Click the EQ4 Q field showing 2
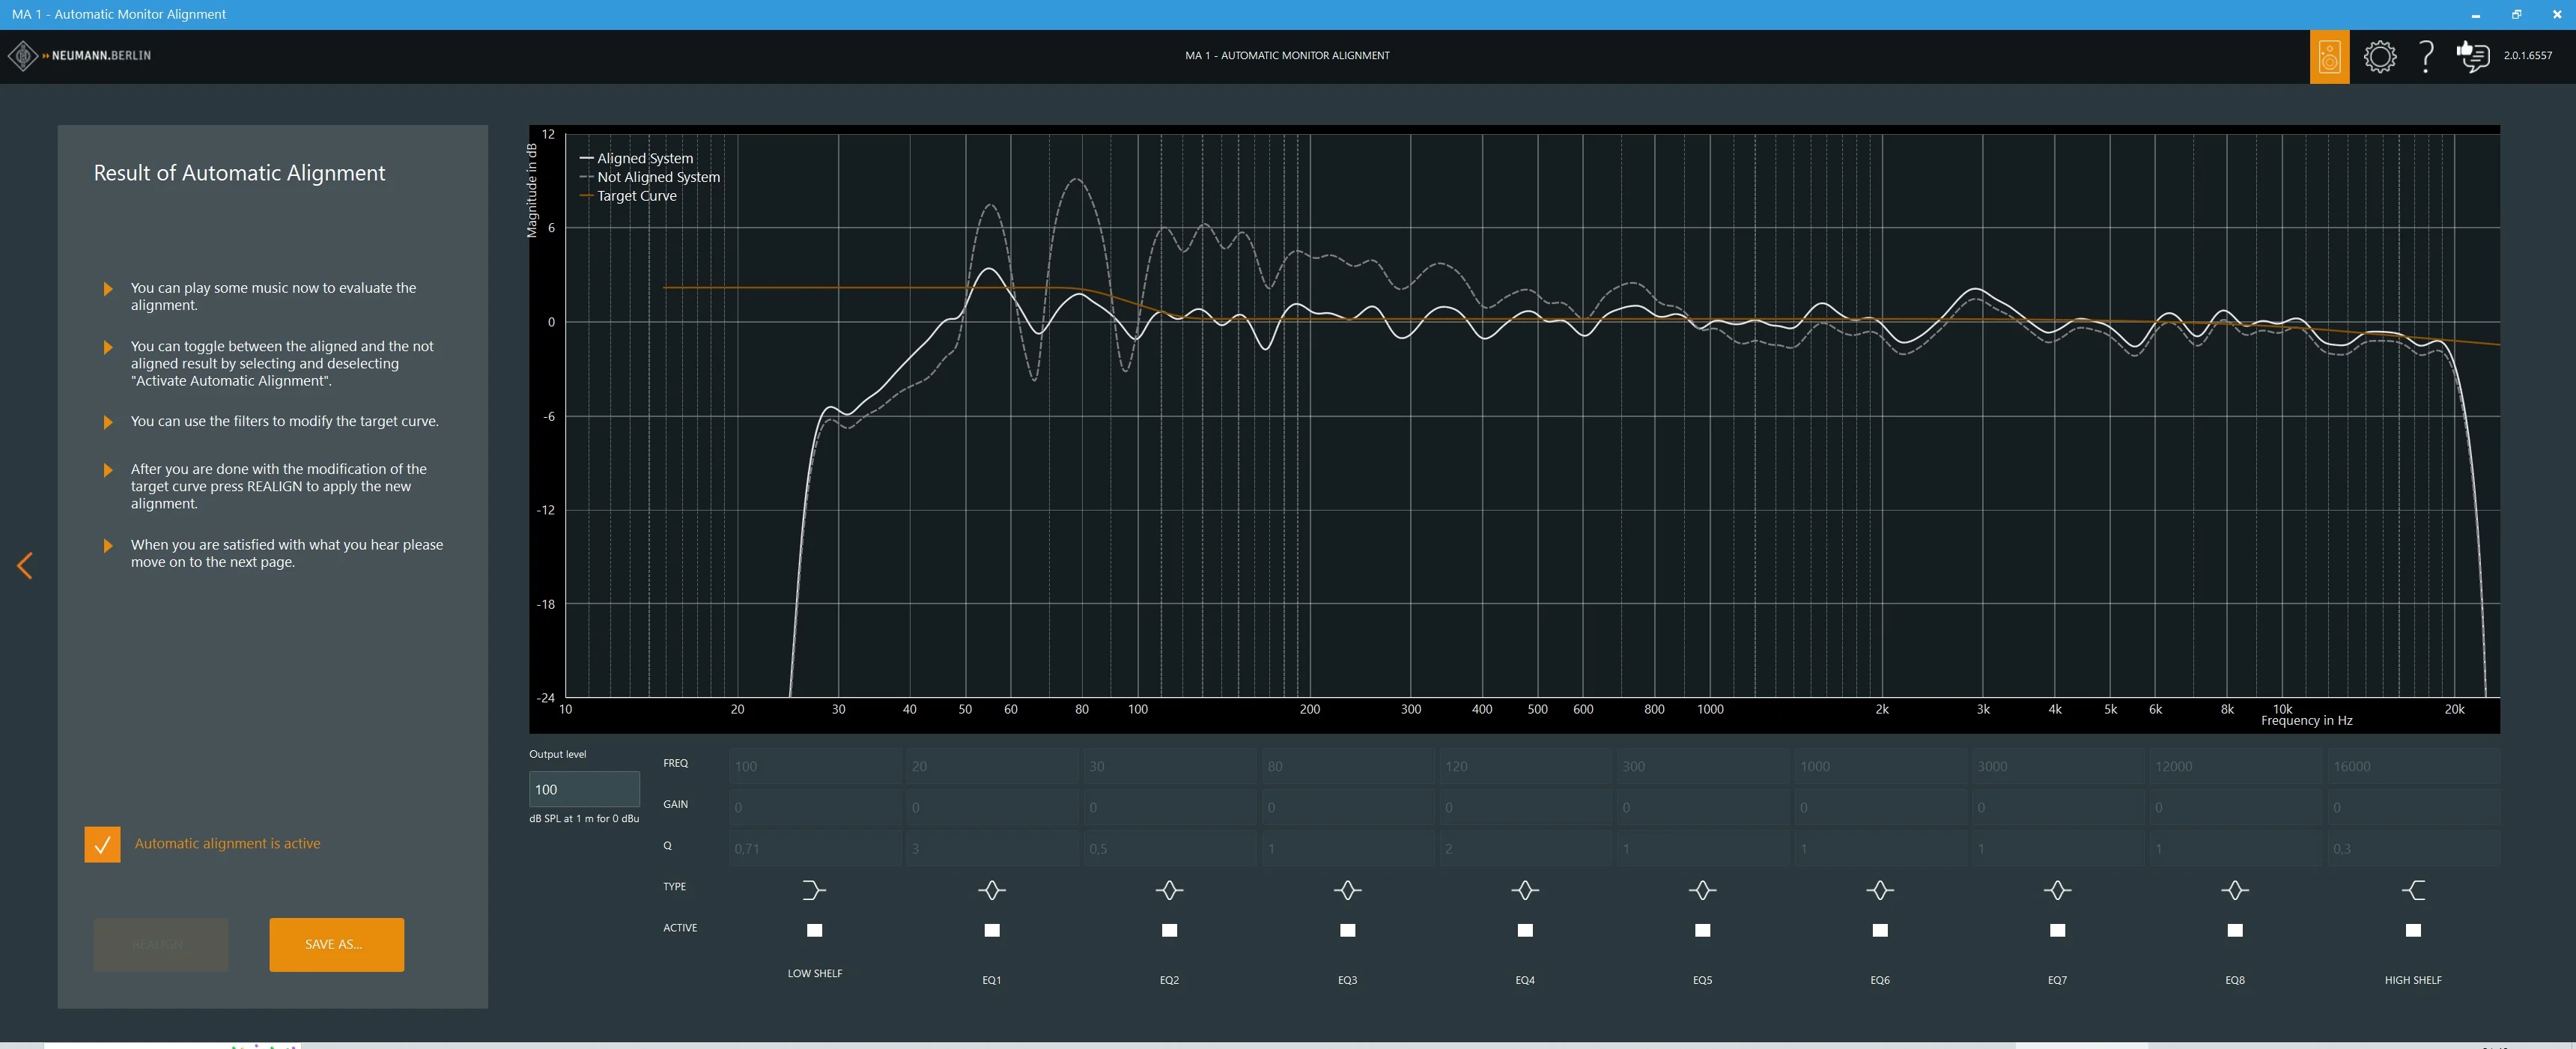This screenshot has height=1049, width=2576. [1525, 848]
